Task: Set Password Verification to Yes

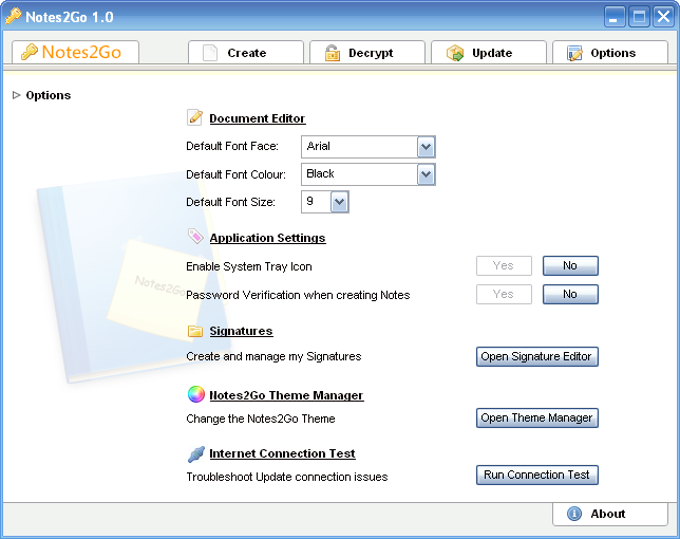Action: 504,294
